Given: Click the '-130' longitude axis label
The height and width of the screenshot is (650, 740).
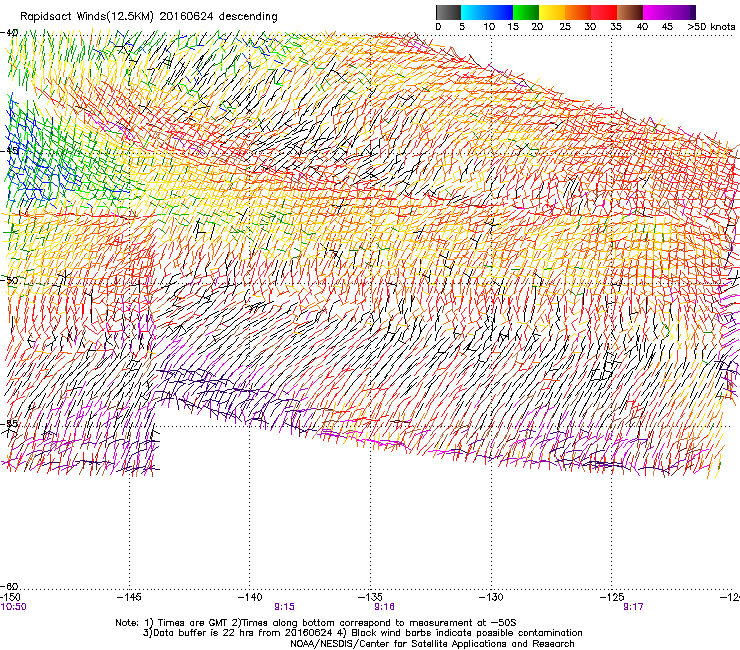Looking at the screenshot, I should [491, 597].
